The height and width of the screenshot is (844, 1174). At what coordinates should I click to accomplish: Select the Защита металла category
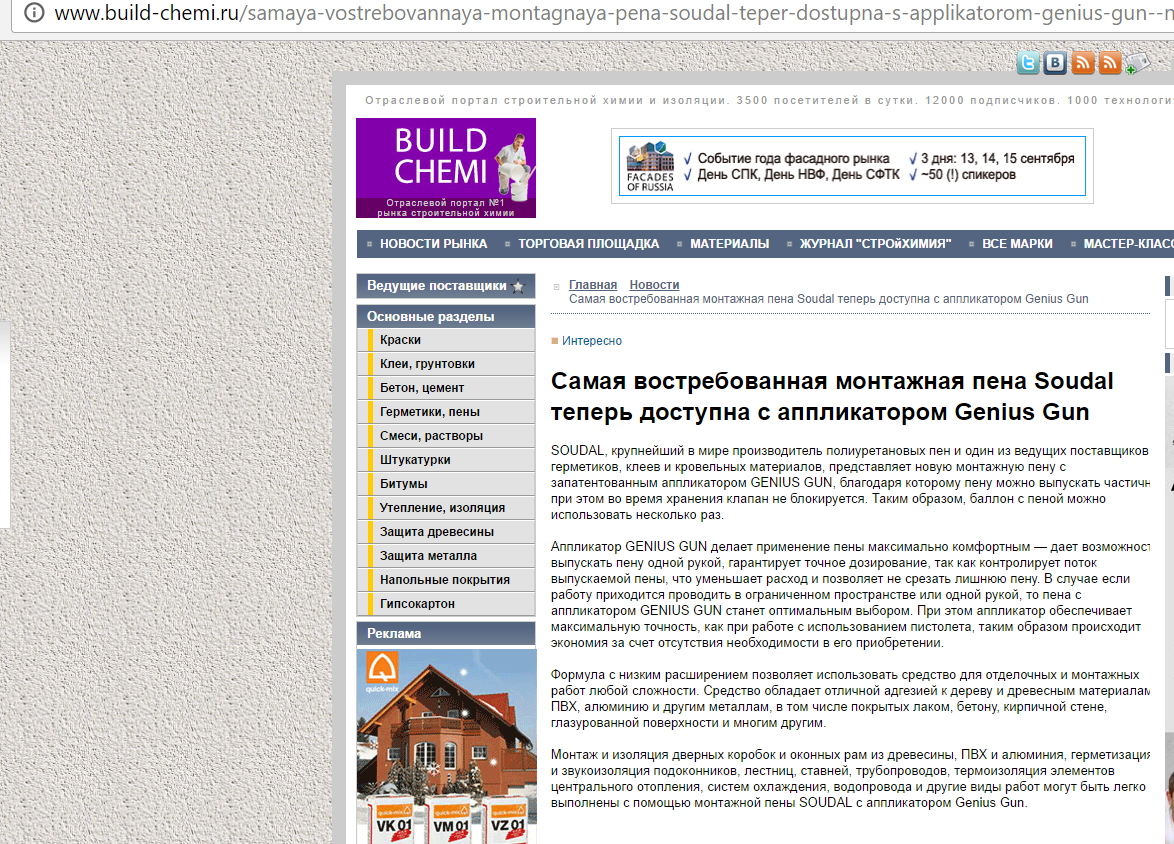click(x=446, y=556)
